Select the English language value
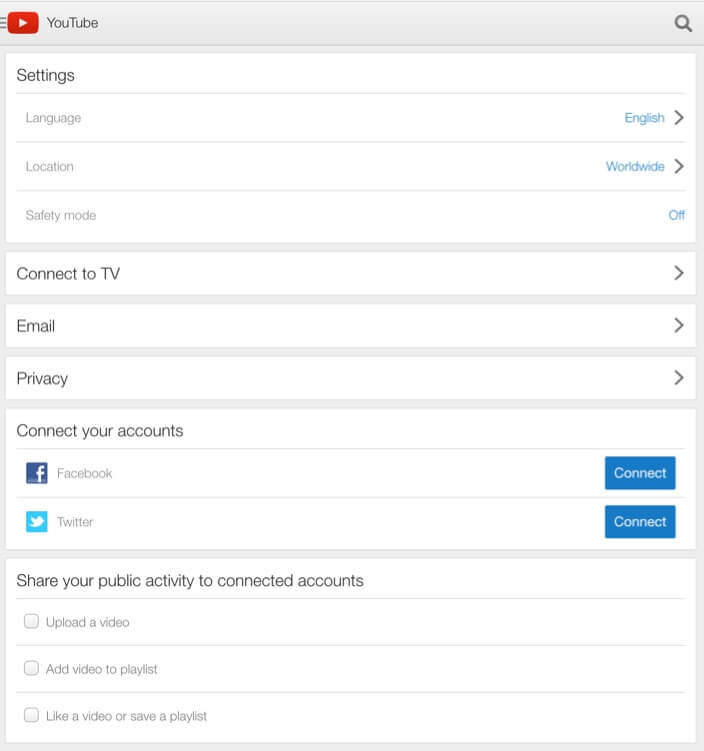The width and height of the screenshot is (704, 751). [x=644, y=118]
